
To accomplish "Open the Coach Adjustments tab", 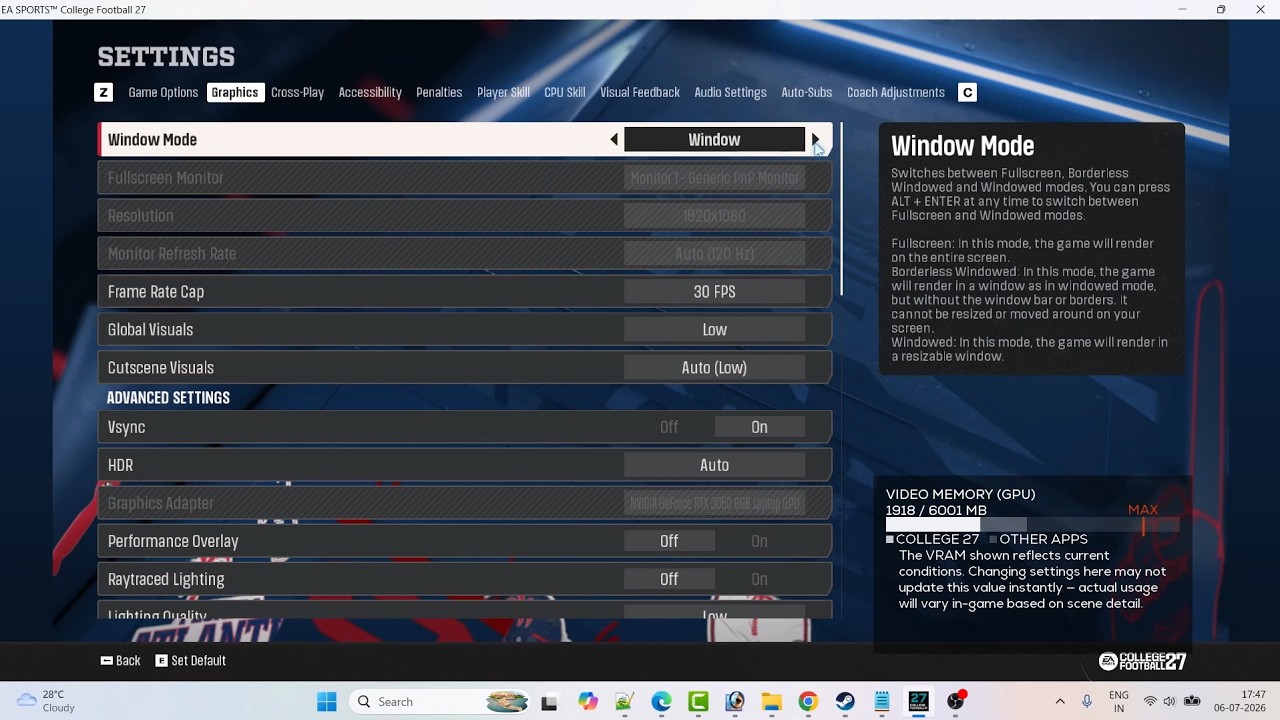I will 896,92.
